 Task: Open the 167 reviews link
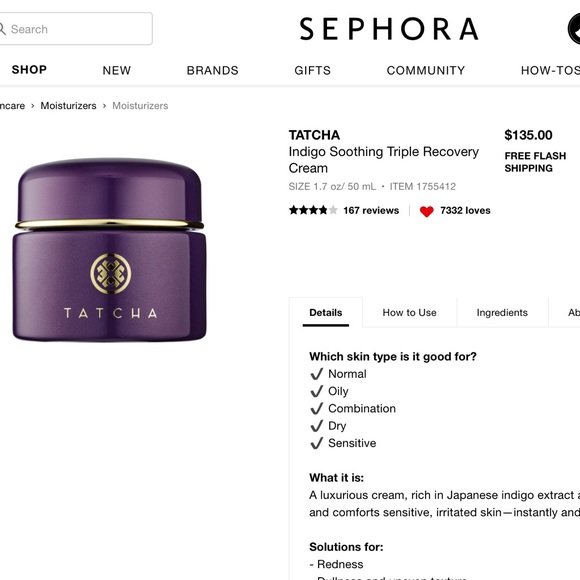371,210
